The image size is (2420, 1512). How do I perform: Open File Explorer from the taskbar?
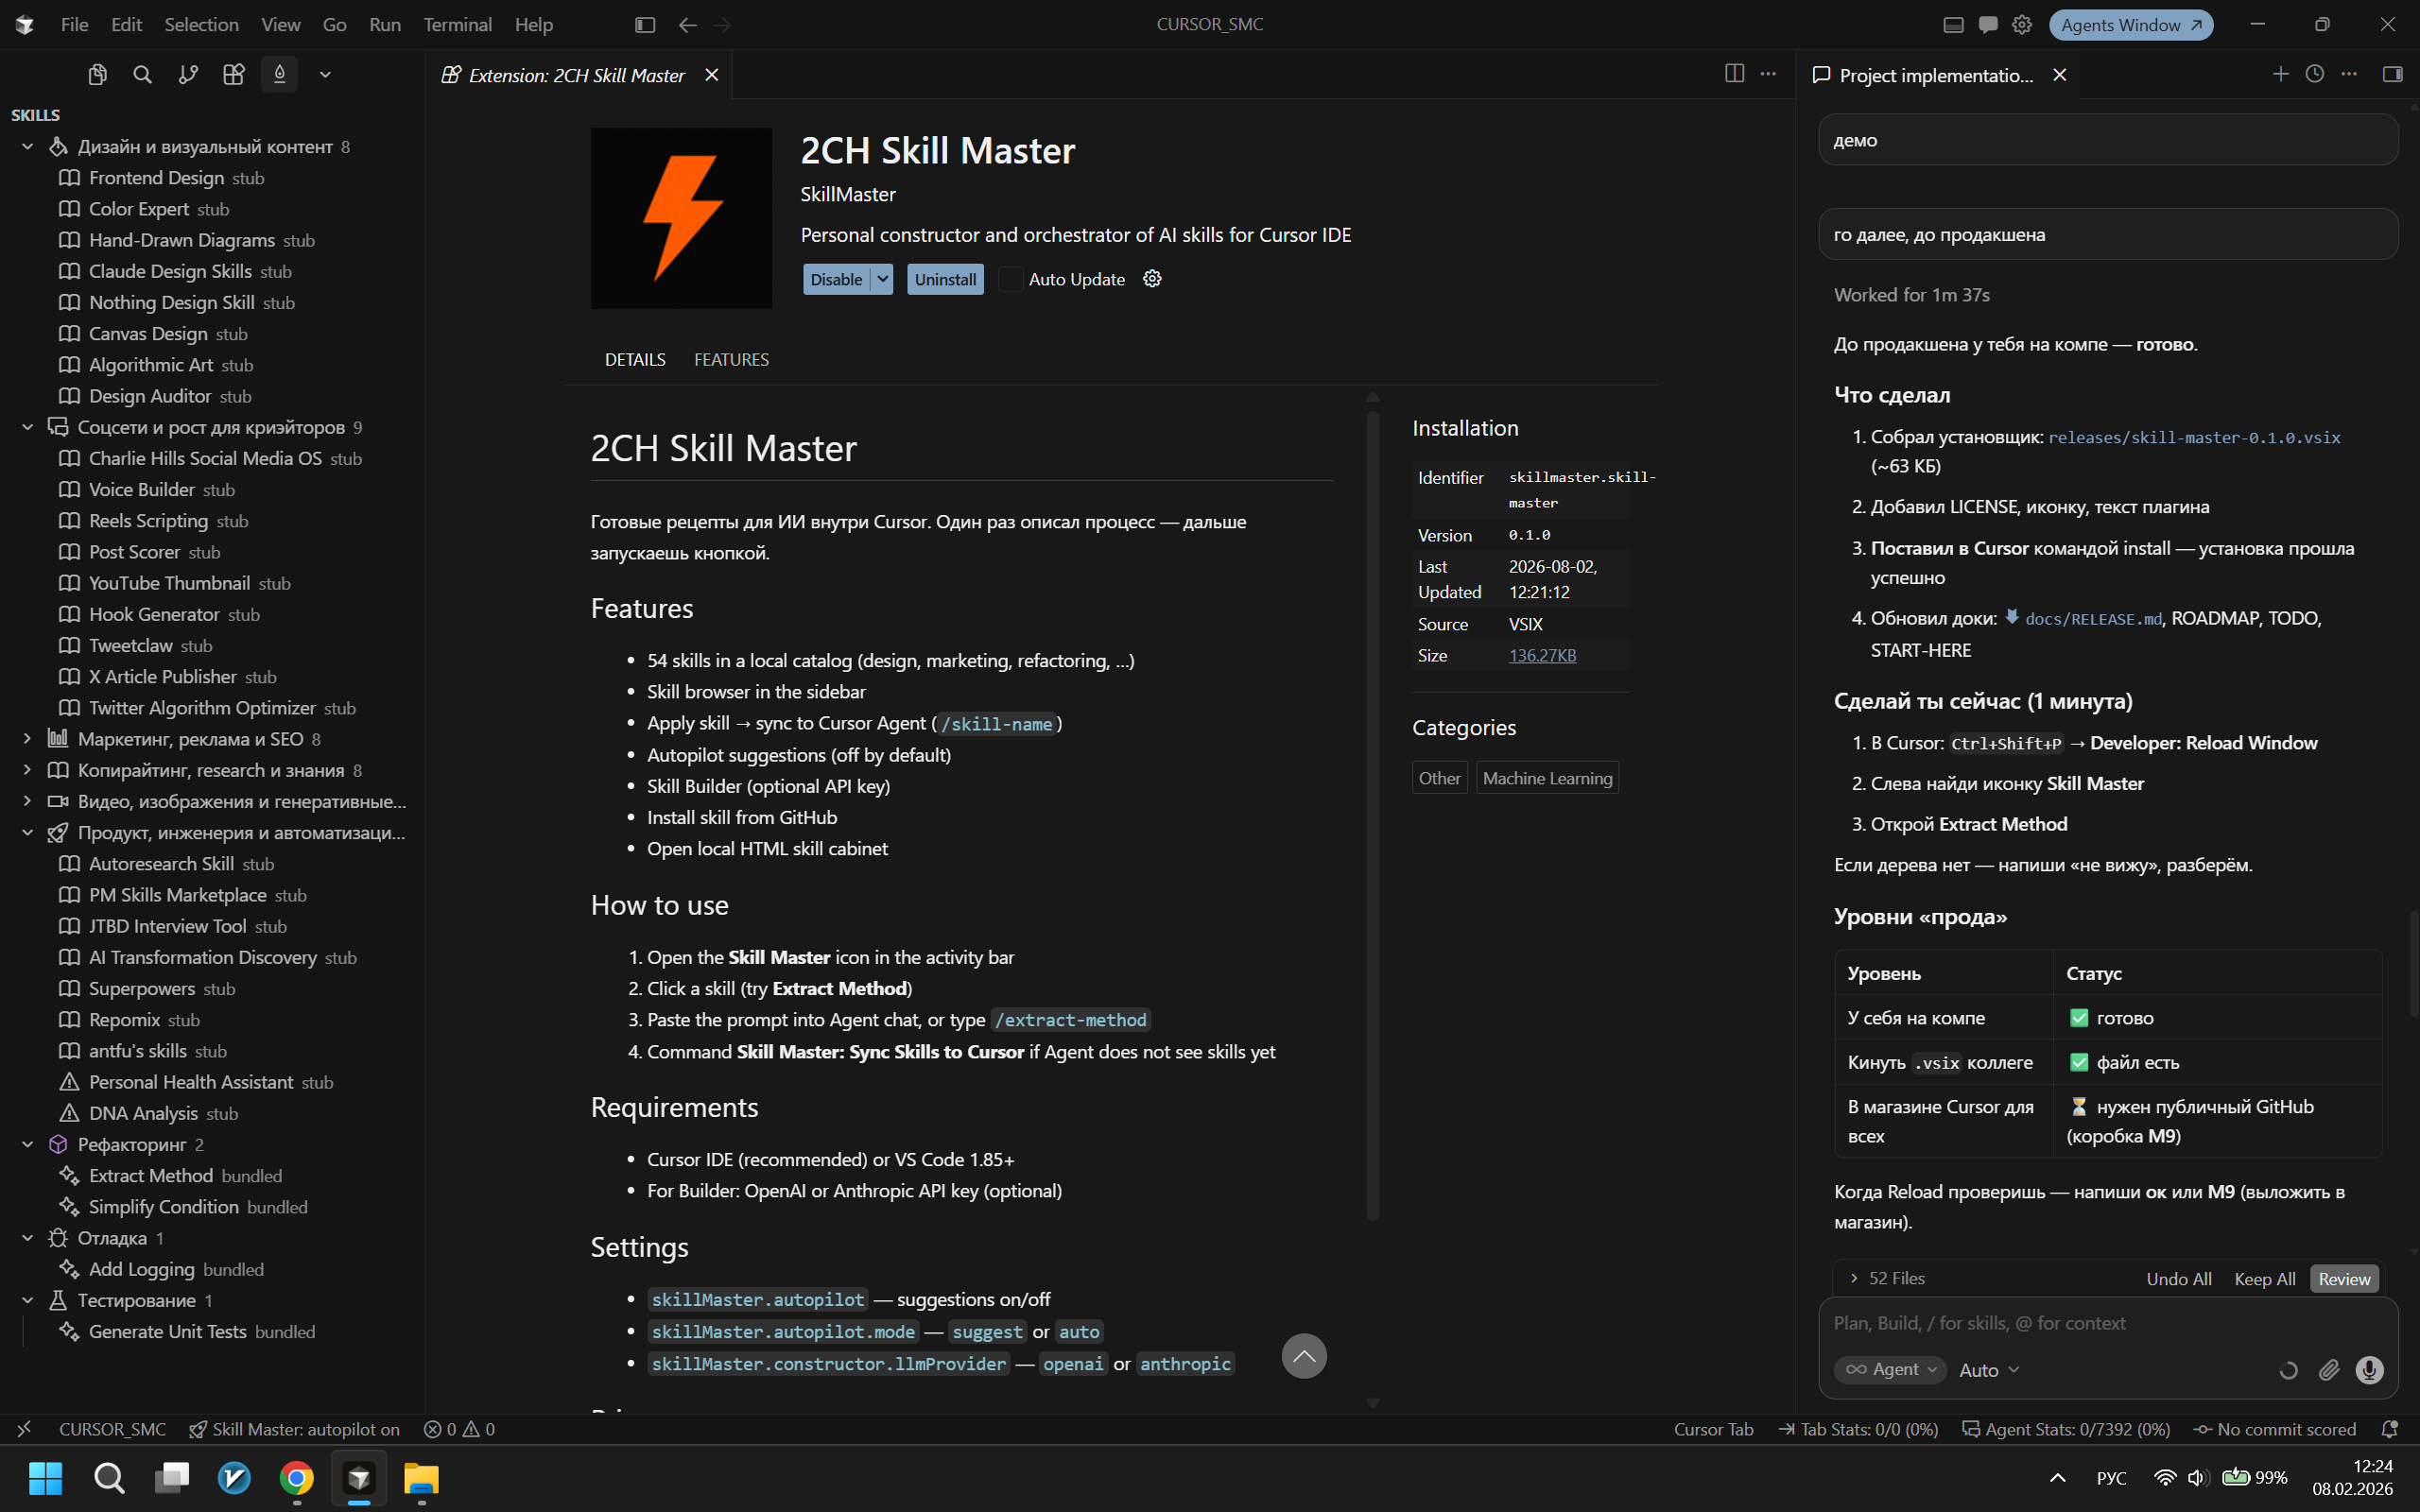click(x=421, y=1478)
